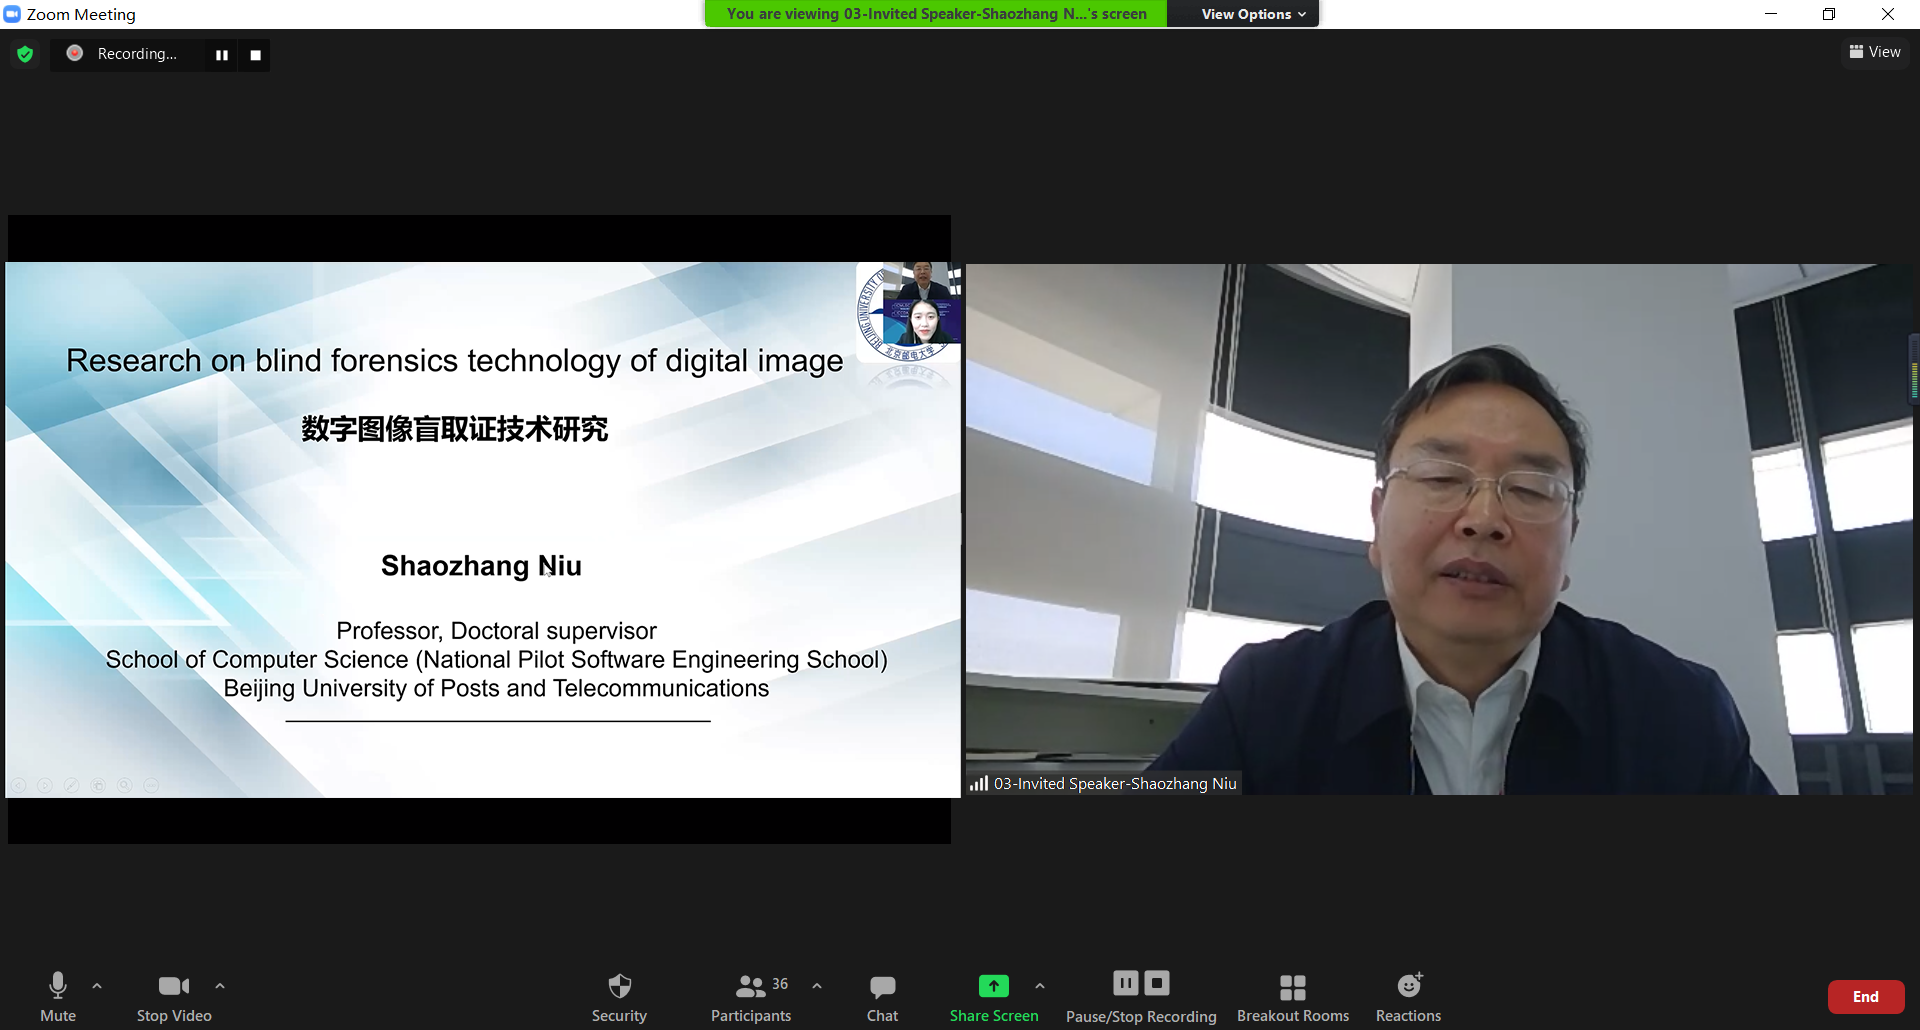Open the View layout menu
The image size is (1920, 1030).
[1875, 52]
